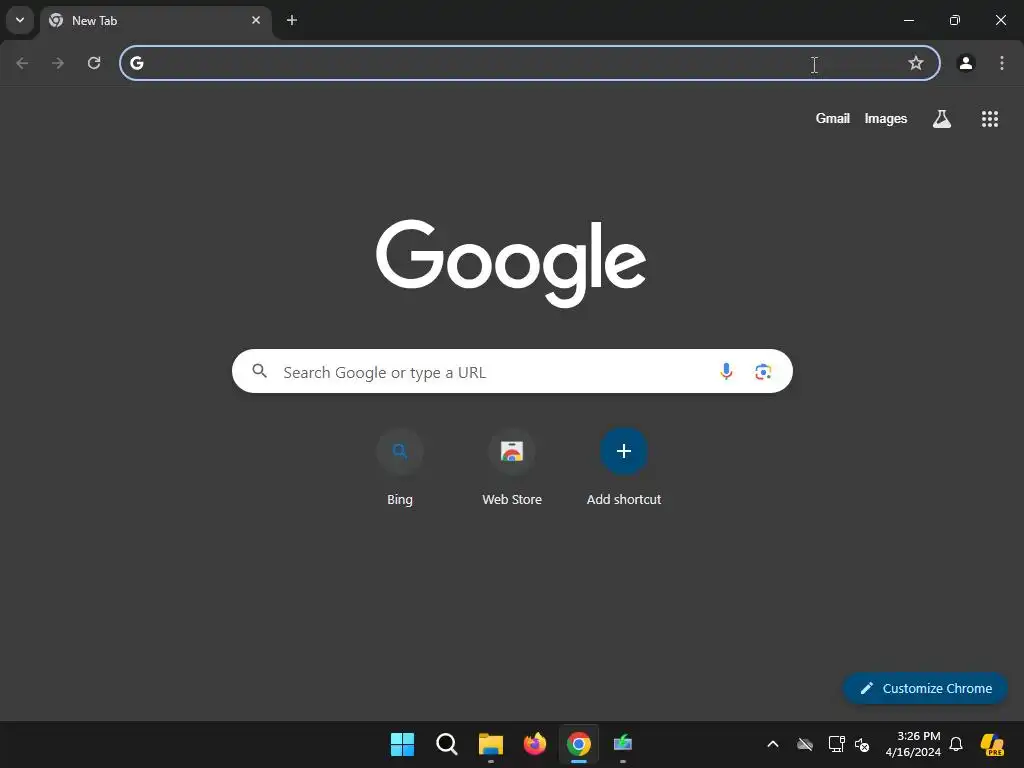Reload the current page

click(94, 63)
